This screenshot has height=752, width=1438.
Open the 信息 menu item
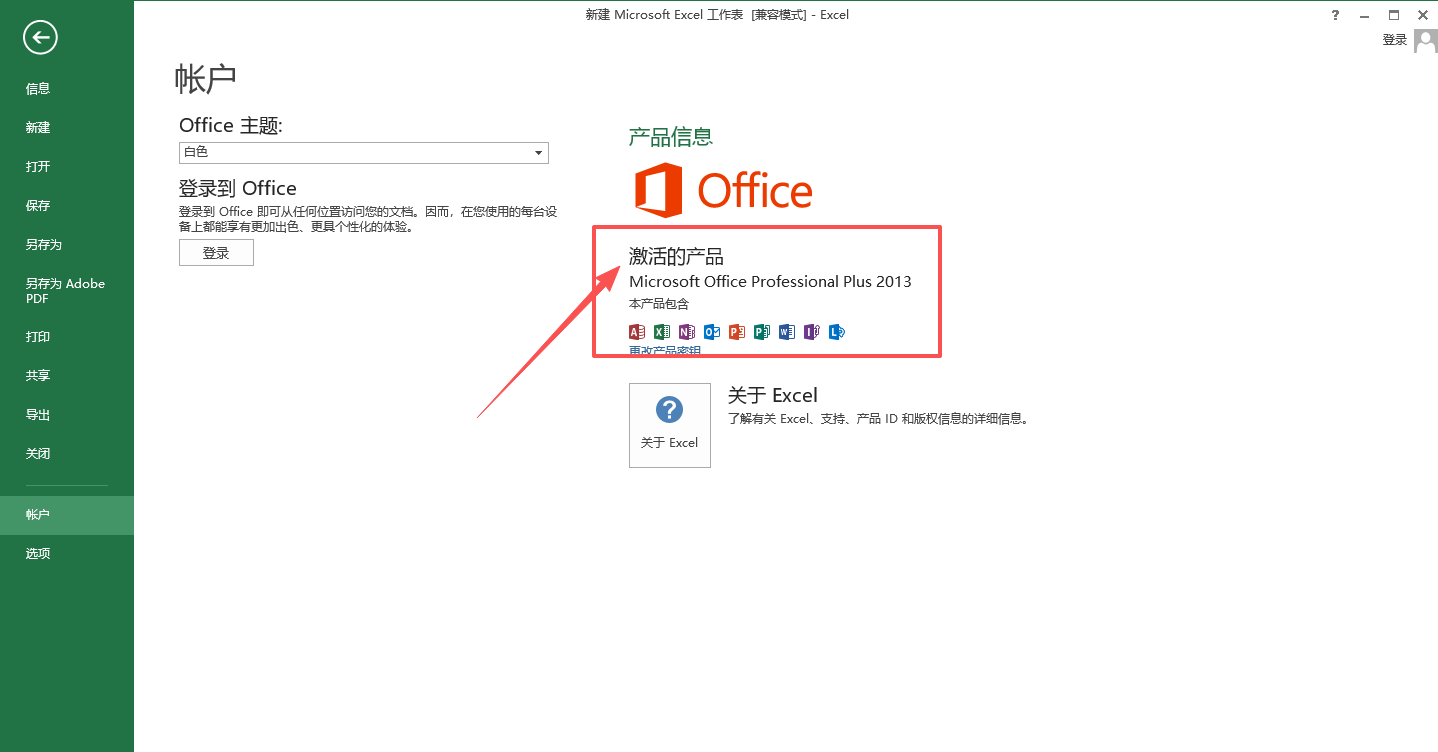coord(38,88)
